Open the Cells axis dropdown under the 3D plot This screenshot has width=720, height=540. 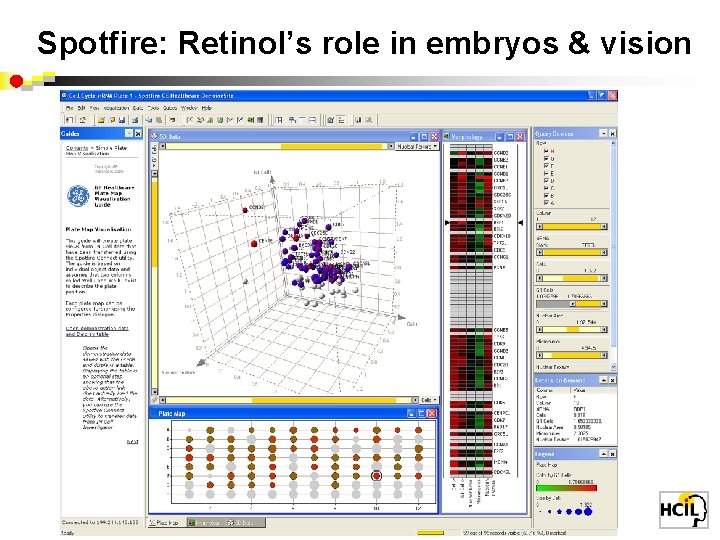[x=429, y=400]
